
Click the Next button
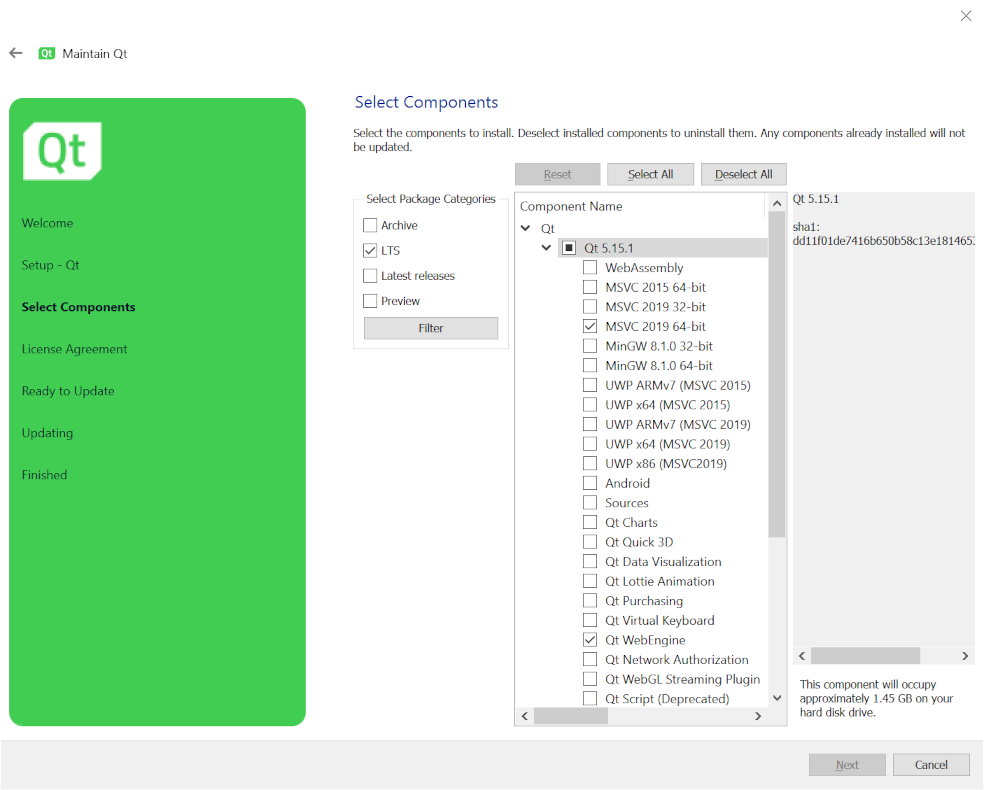coord(847,765)
